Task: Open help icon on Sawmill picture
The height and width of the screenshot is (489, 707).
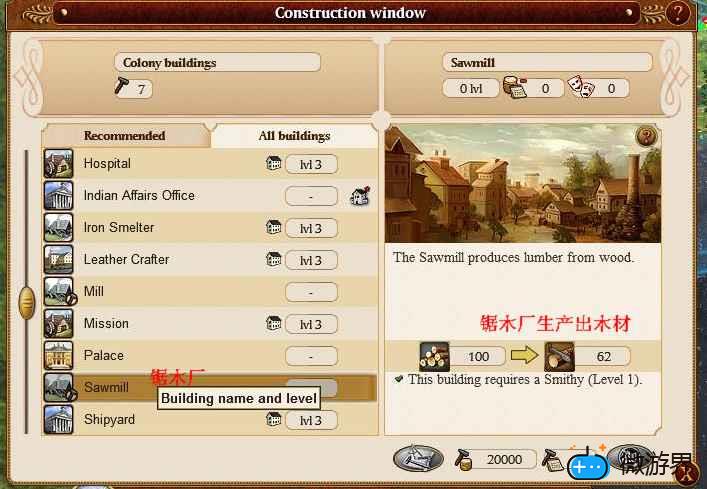Action: (x=647, y=137)
